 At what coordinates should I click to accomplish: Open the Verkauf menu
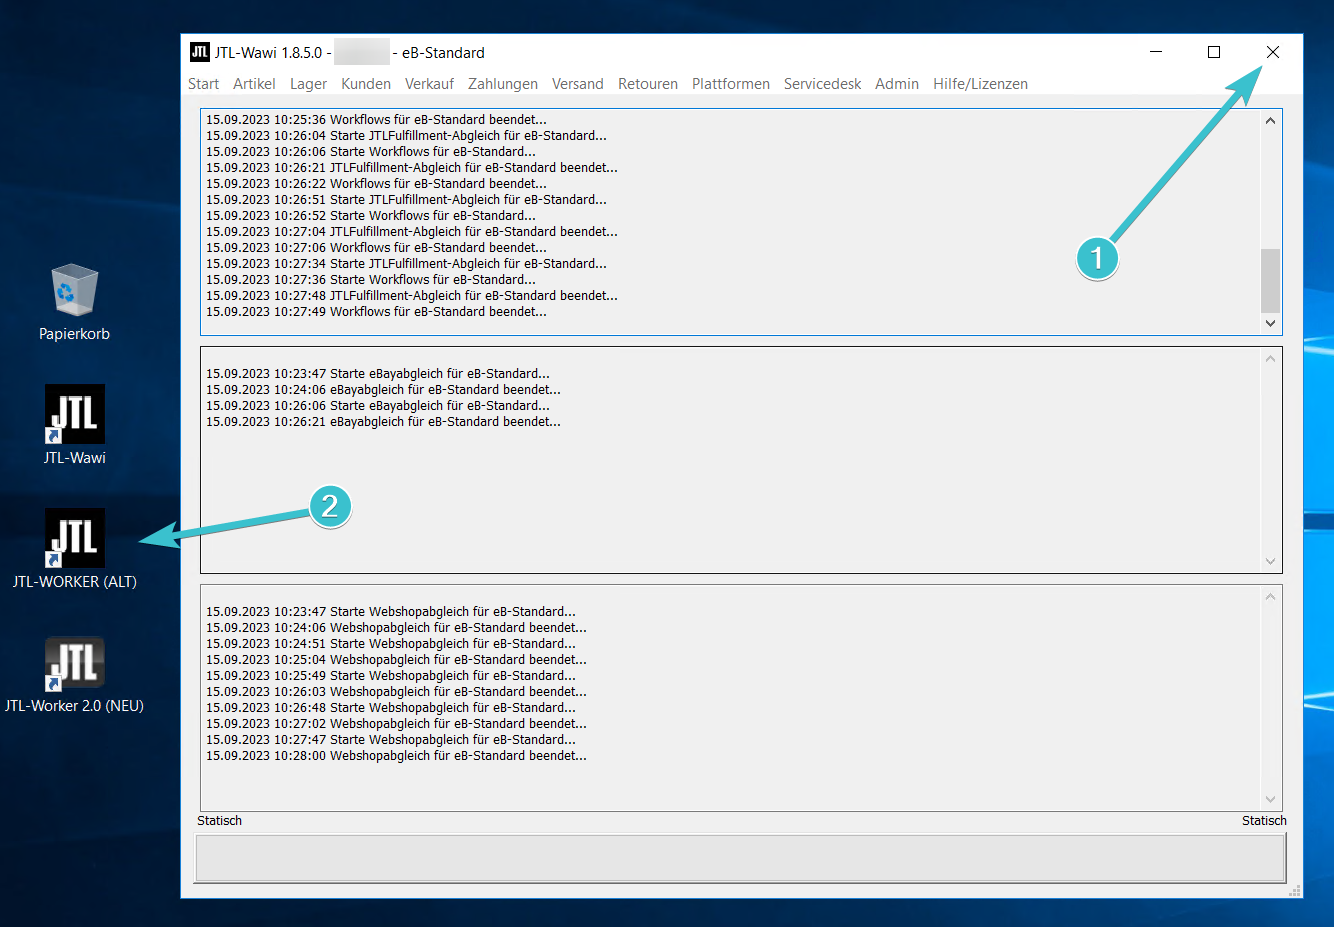pos(429,84)
